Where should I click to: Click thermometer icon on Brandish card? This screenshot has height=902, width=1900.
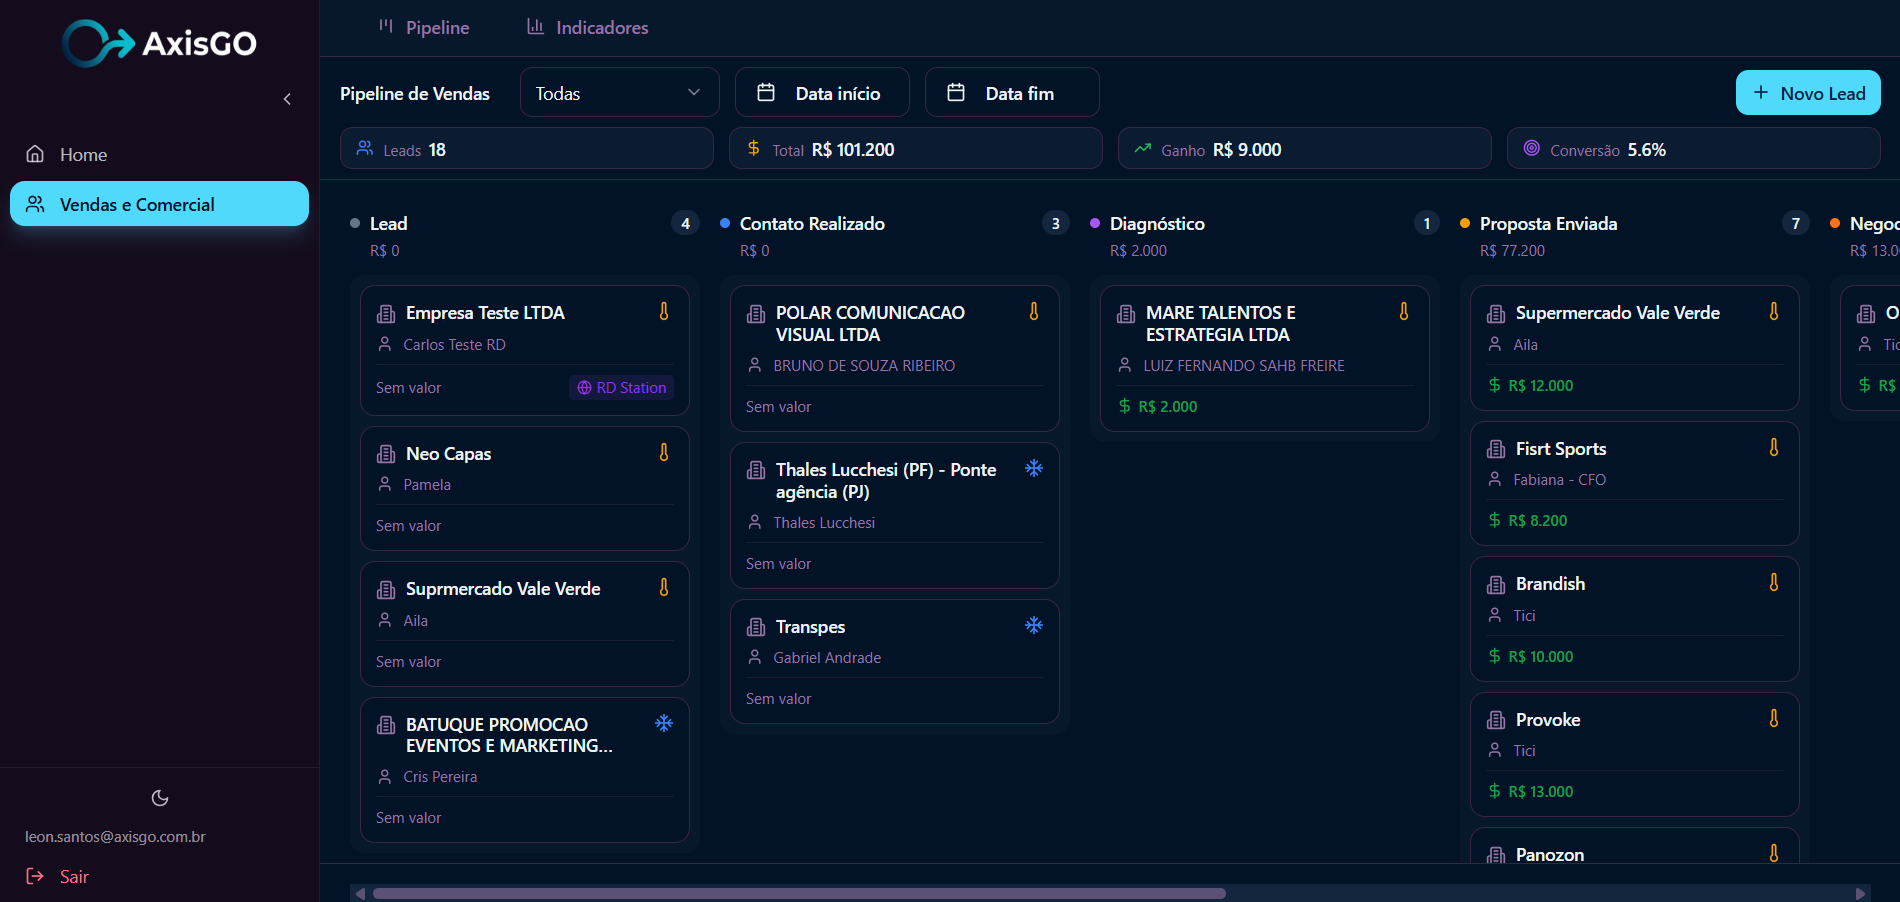pos(1774,583)
